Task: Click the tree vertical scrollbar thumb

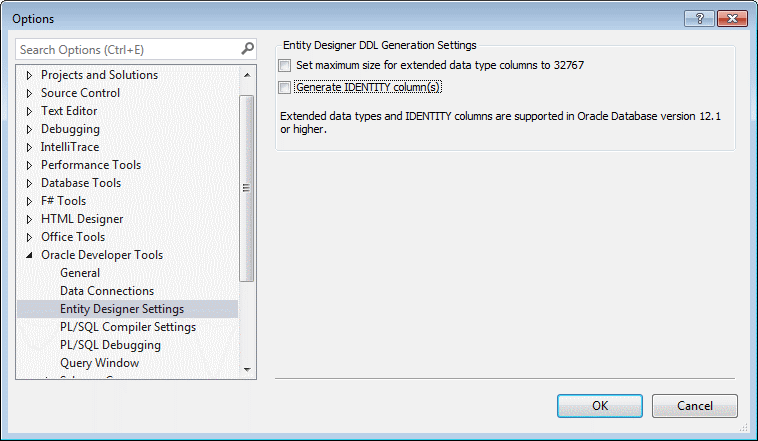Action: pos(247,188)
